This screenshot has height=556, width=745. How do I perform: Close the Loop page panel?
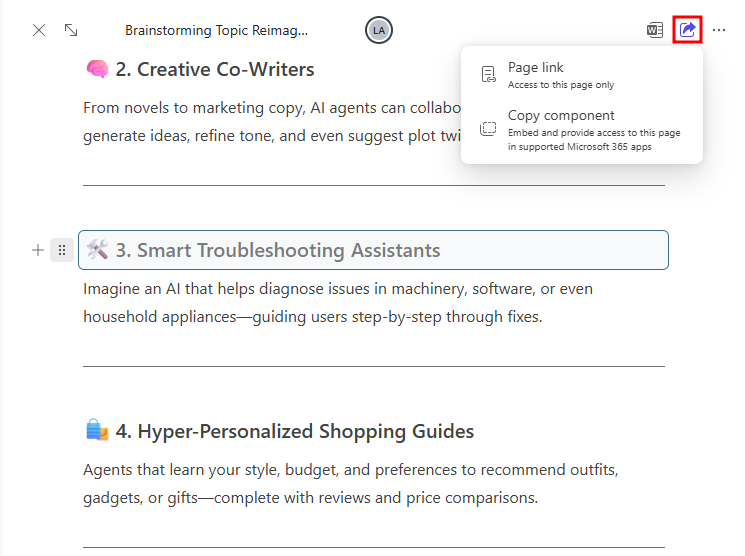39,30
